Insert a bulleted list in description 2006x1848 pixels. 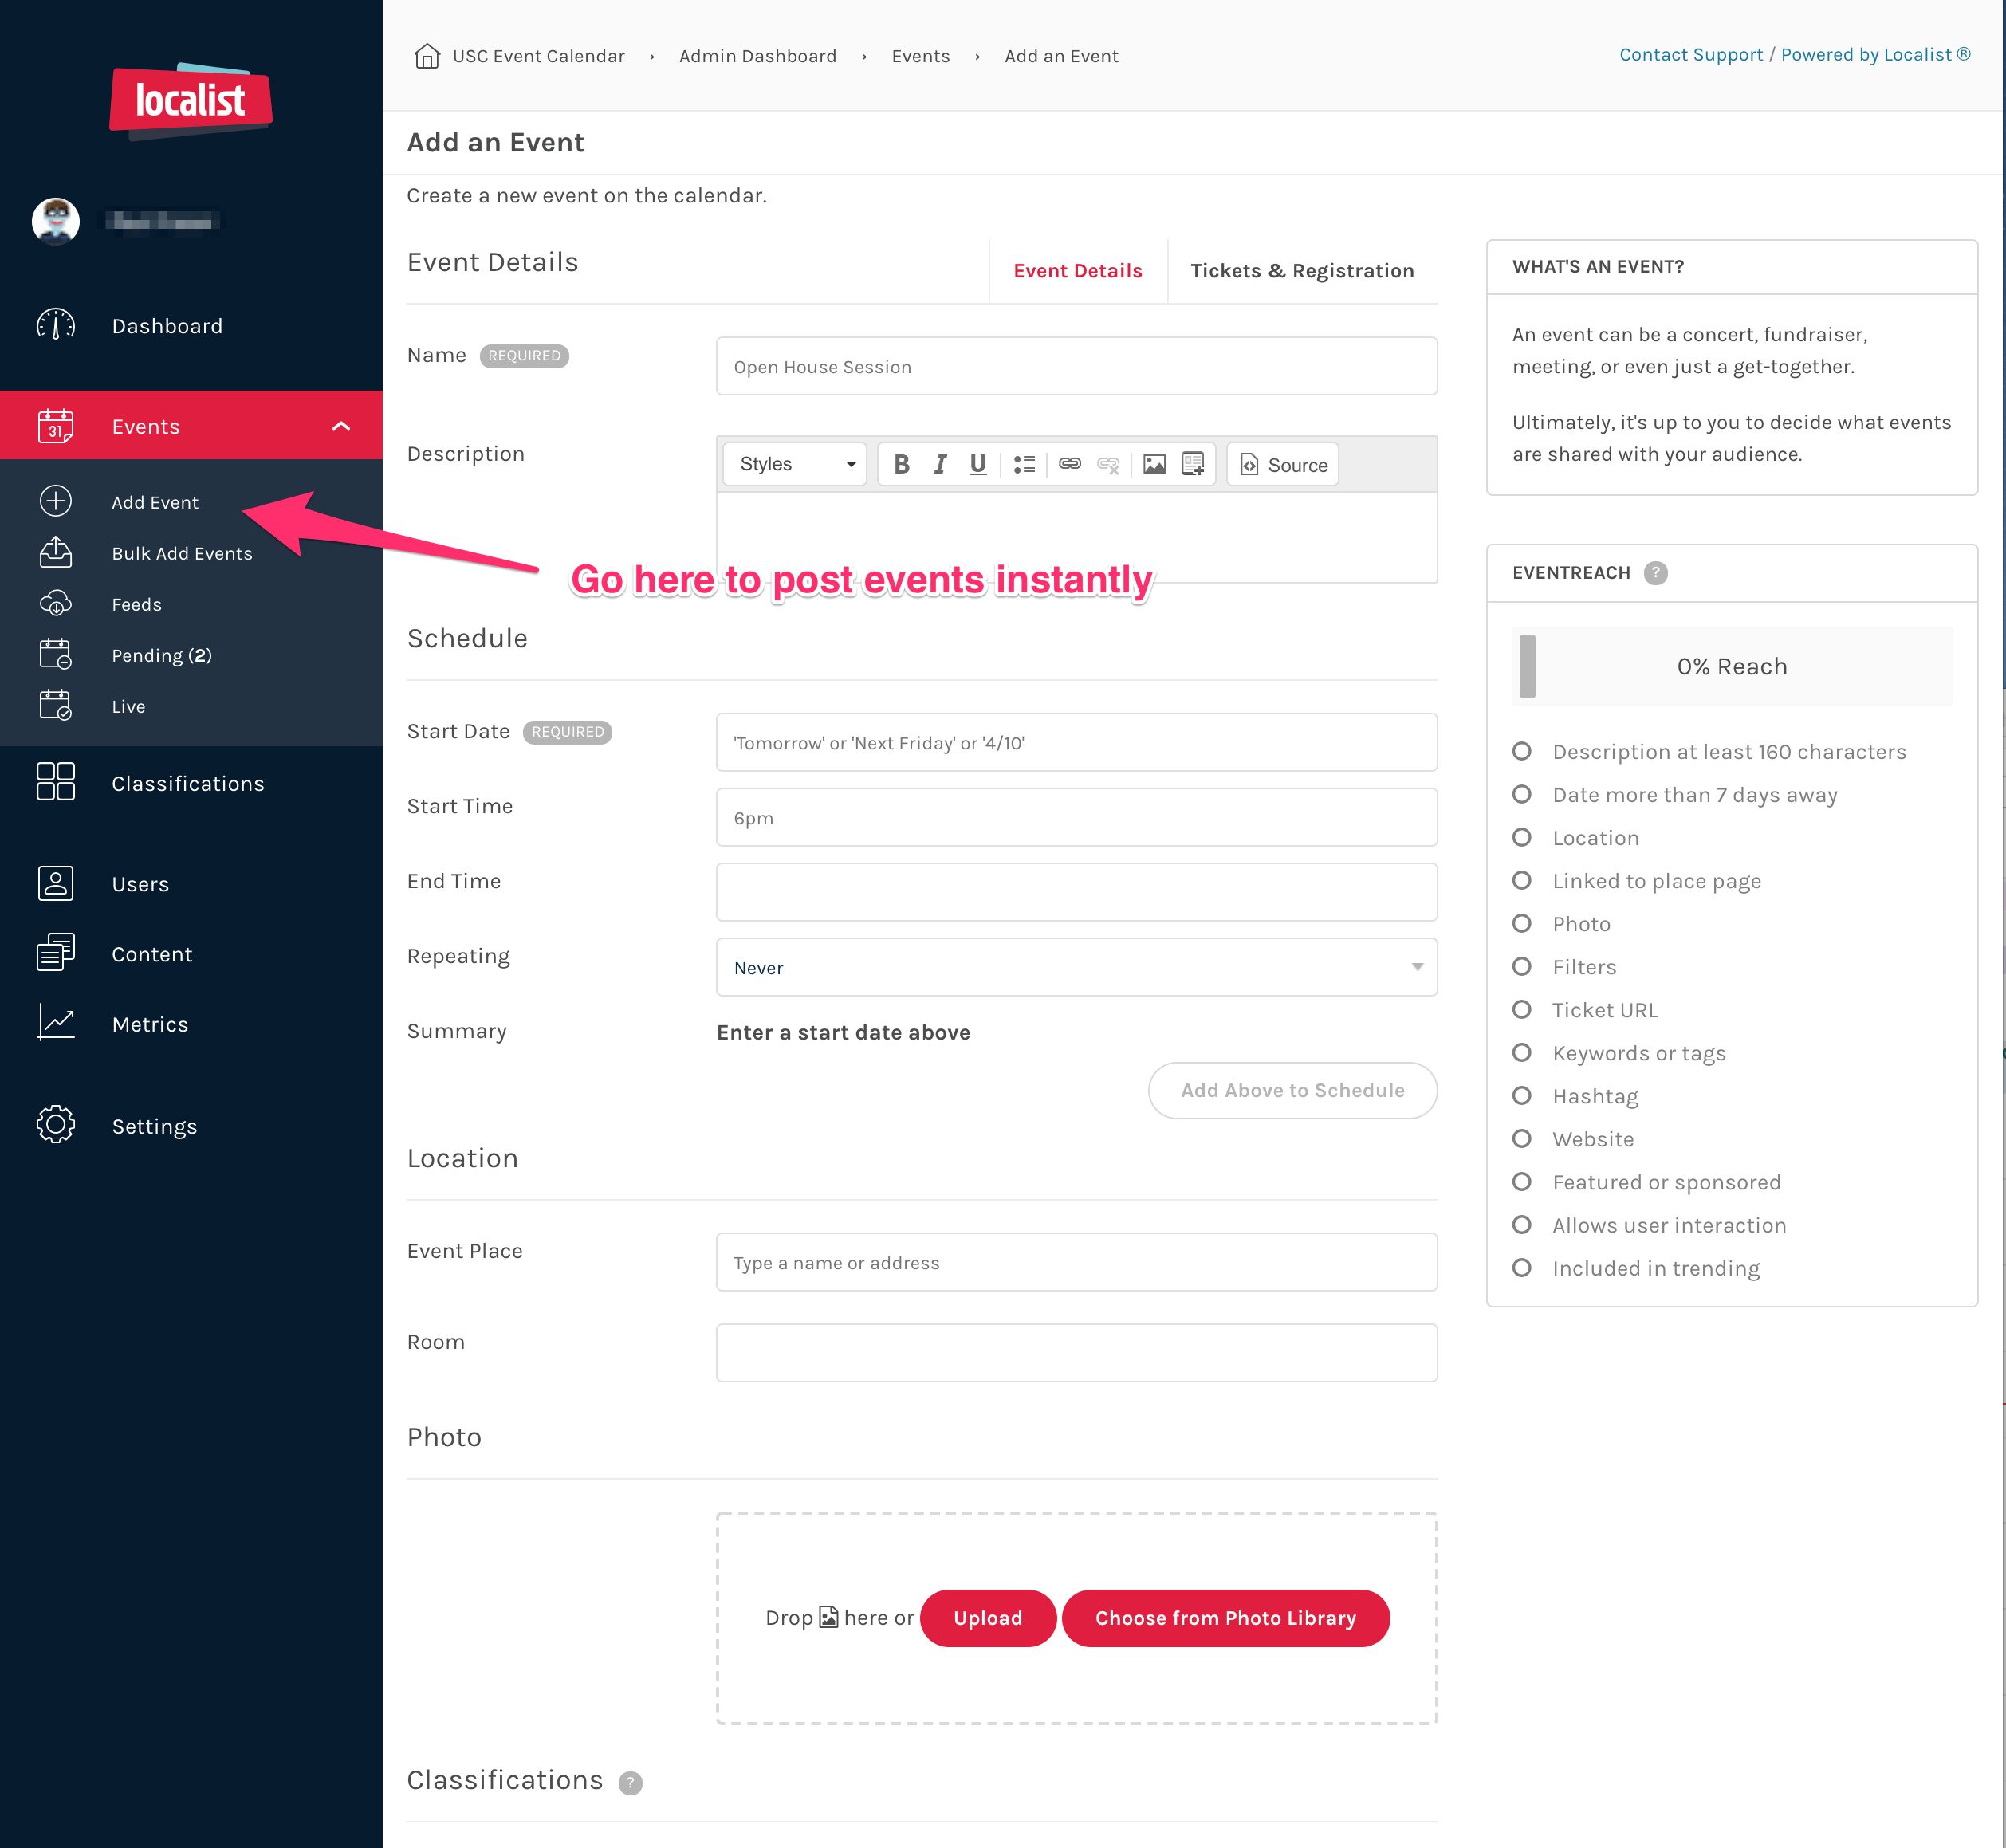click(1024, 464)
